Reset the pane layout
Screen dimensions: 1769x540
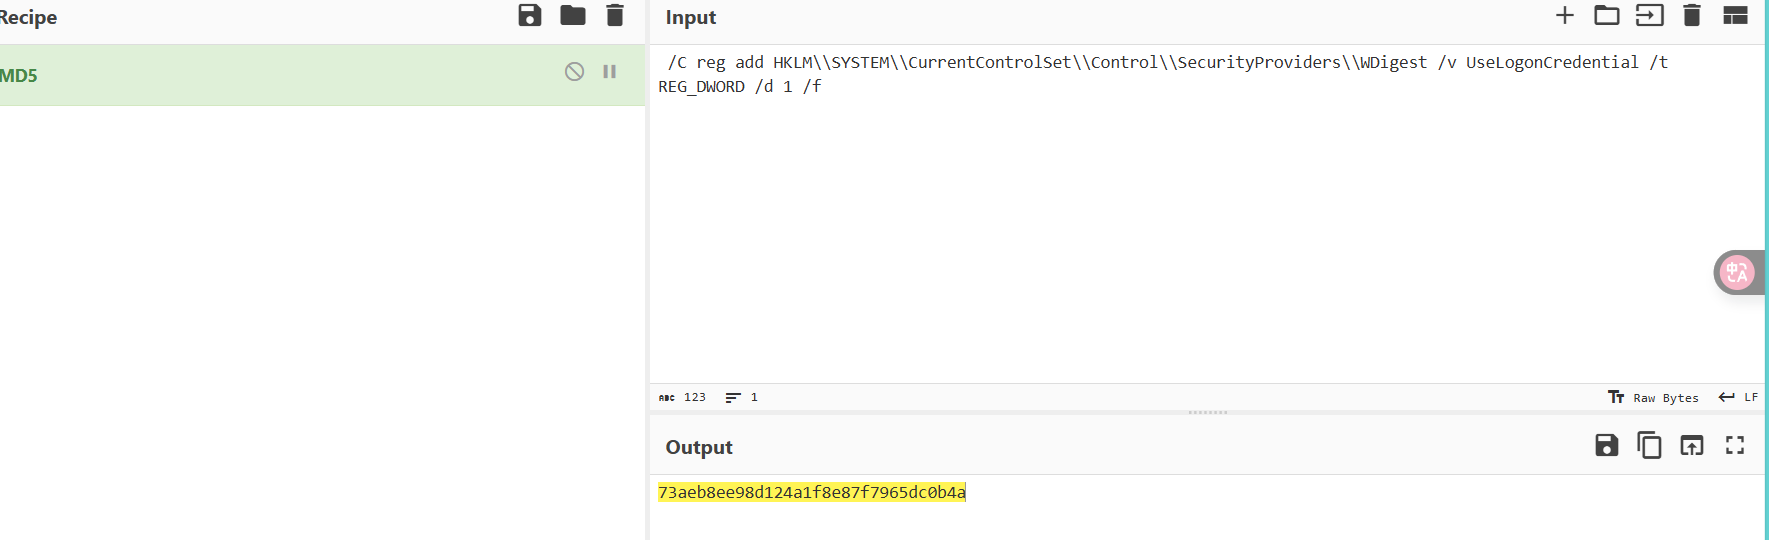coord(1735,15)
